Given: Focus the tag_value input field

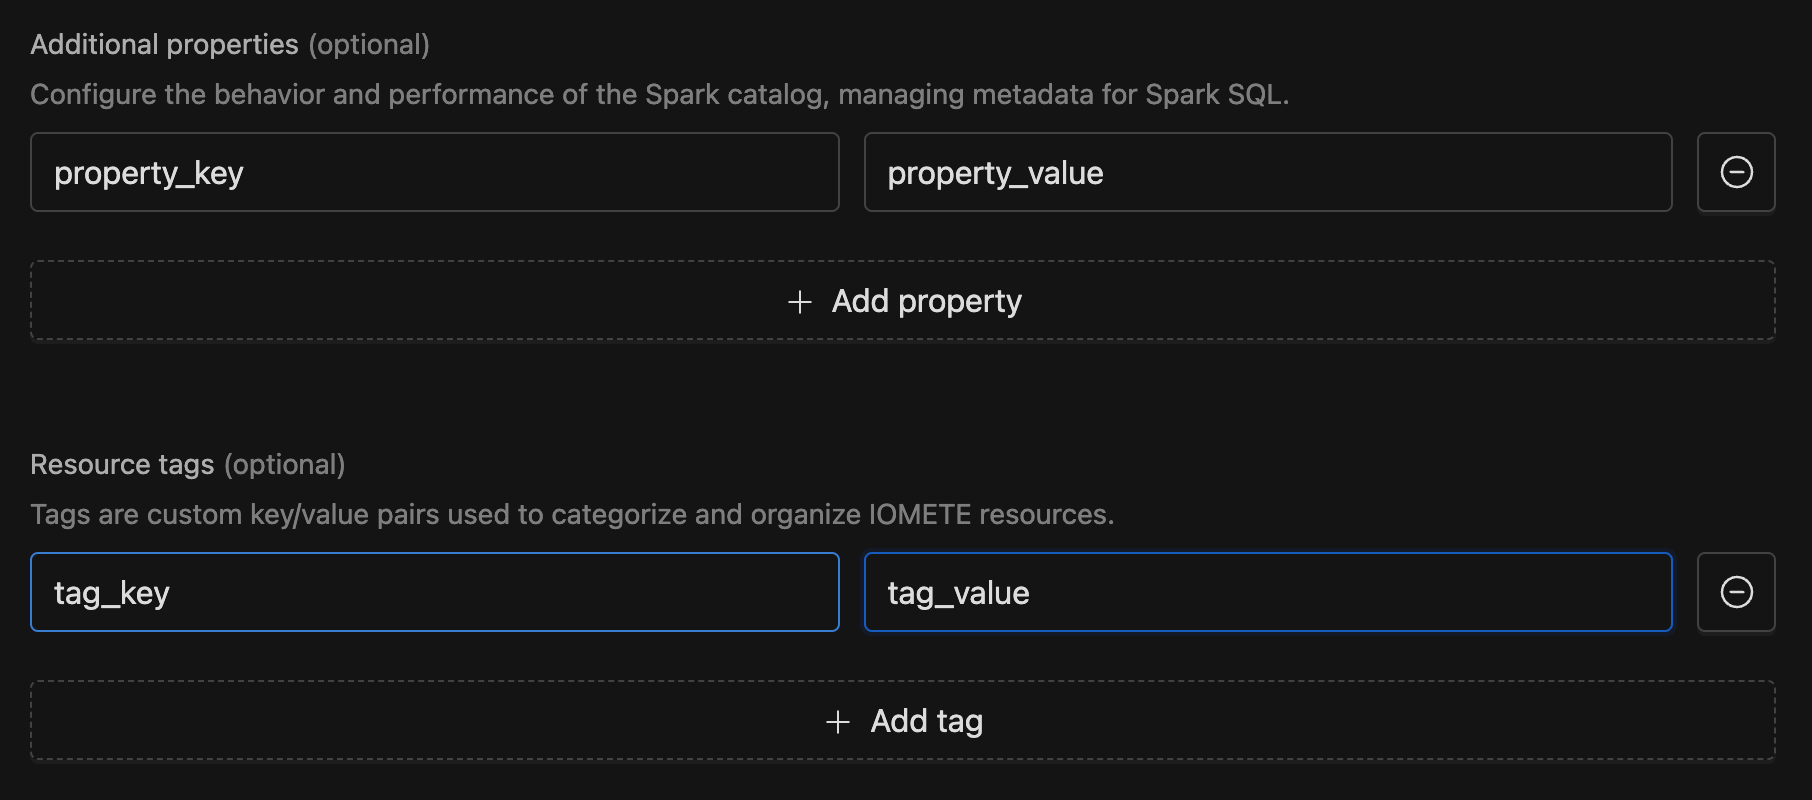Looking at the screenshot, I should (1268, 592).
